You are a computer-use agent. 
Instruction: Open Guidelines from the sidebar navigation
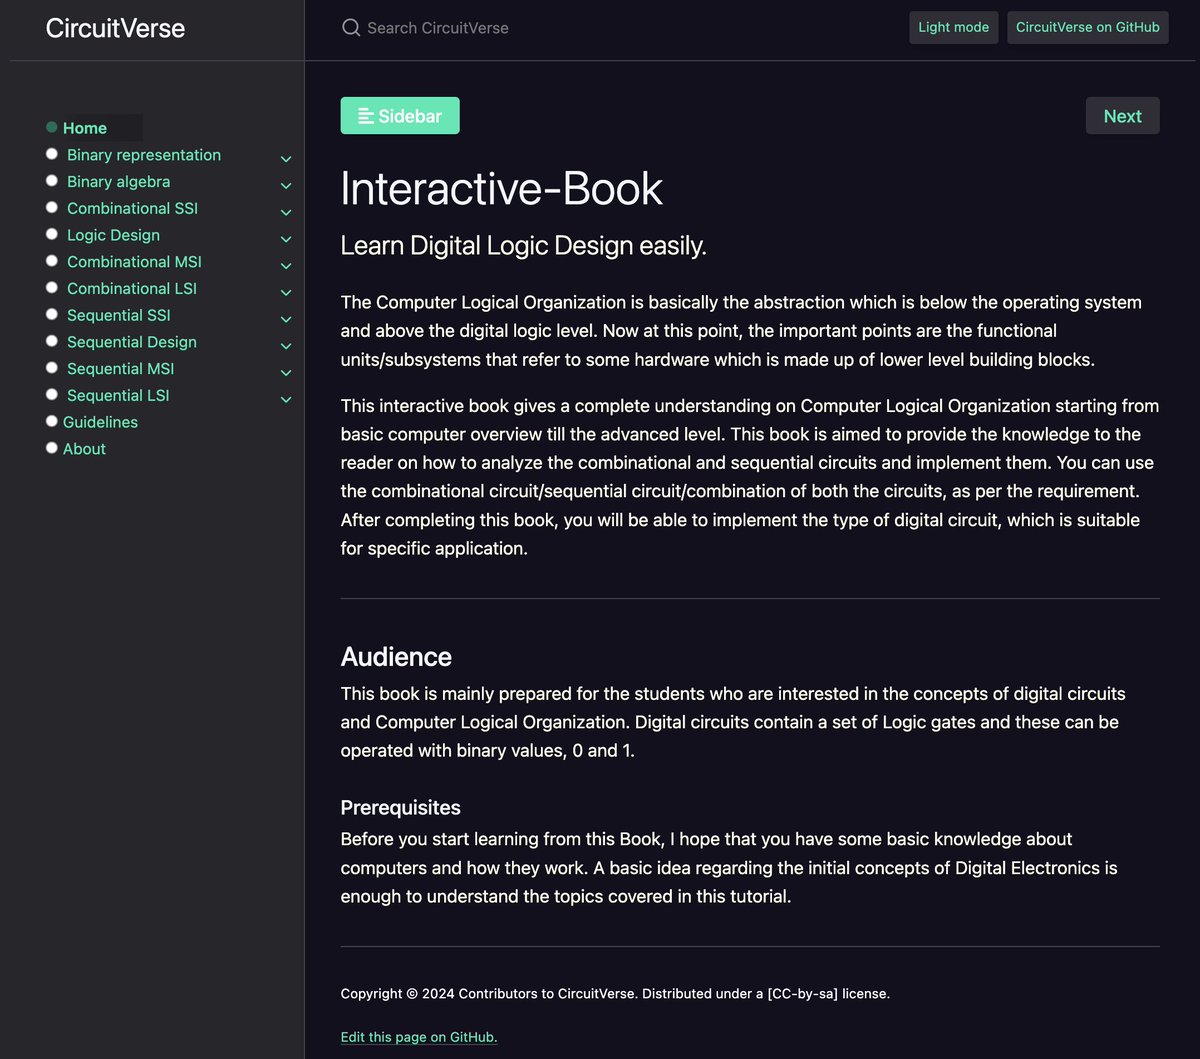tap(100, 422)
